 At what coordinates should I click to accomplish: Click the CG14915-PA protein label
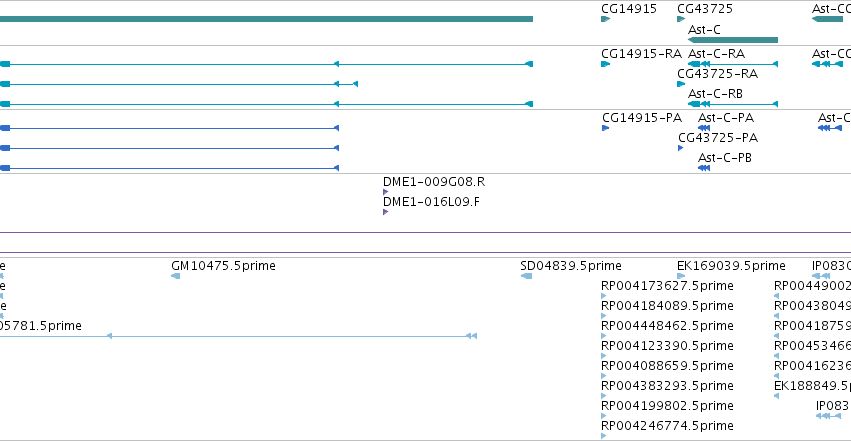coord(642,118)
